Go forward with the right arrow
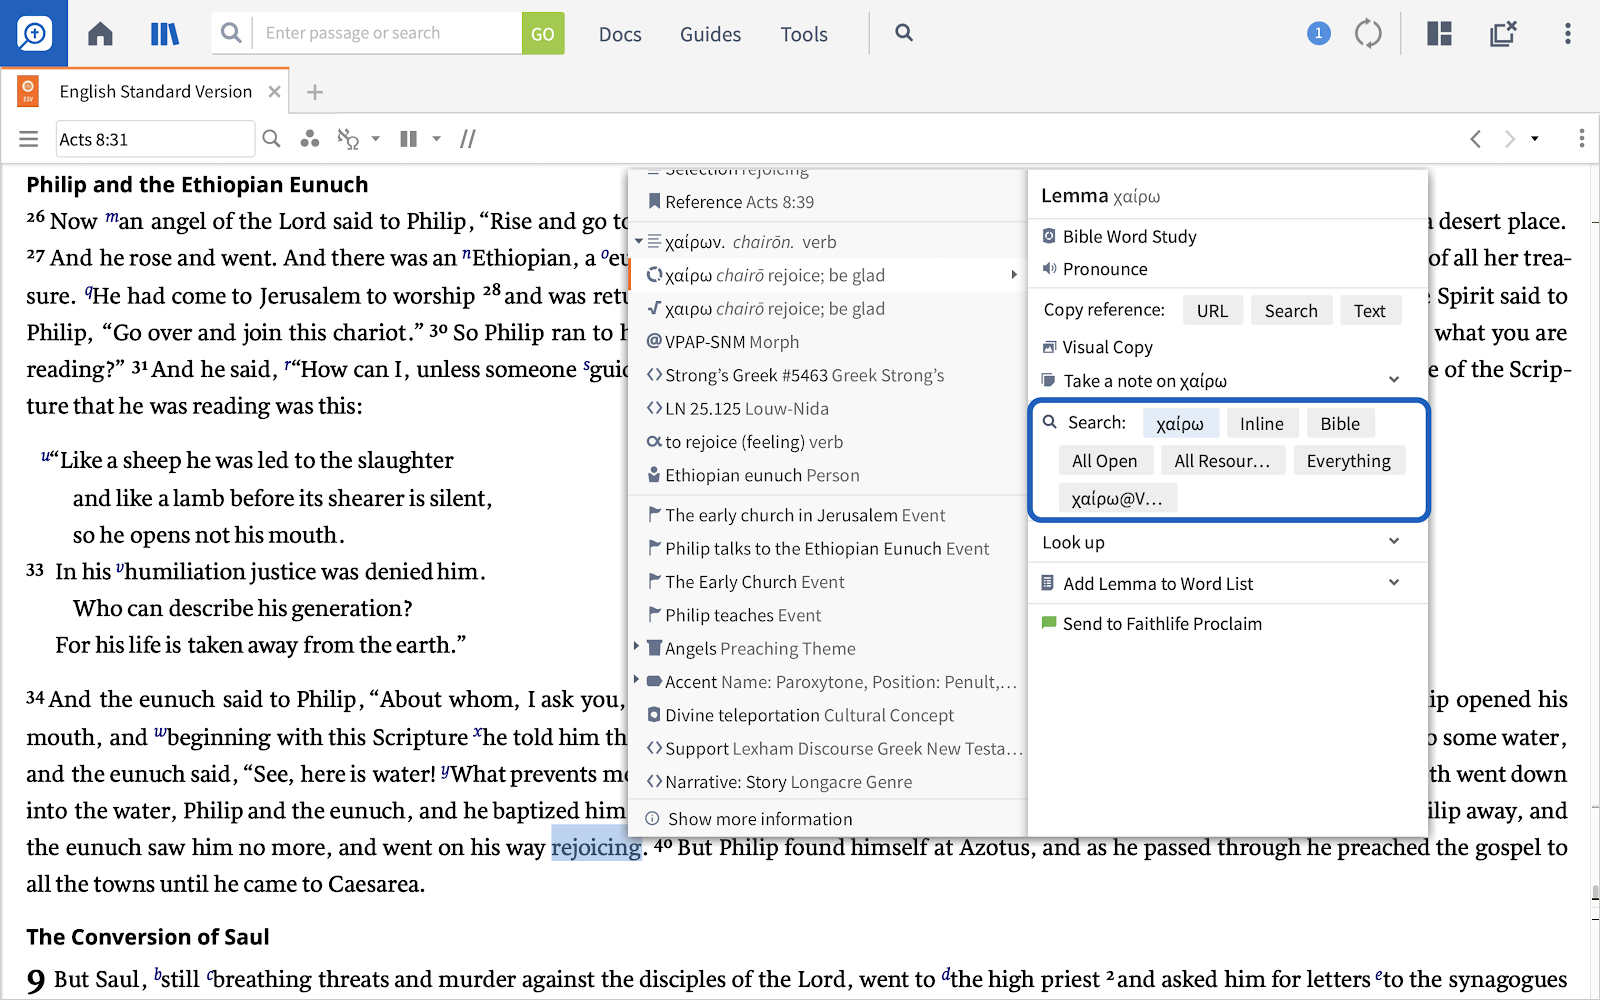The width and height of the screenshot is (1600, 1000). point(1509,139)
